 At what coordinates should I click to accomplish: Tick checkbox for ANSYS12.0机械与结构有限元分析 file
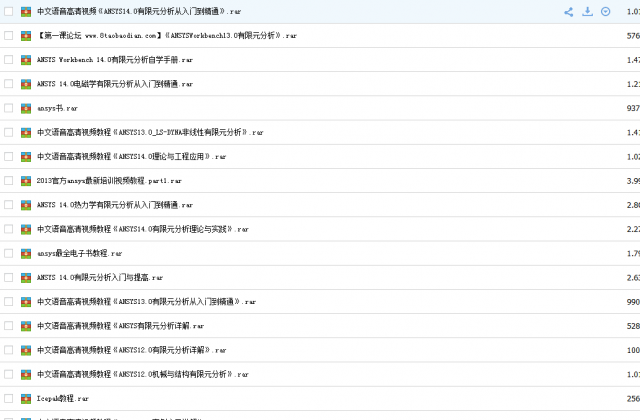pyautogui.click(x=9, y=374)
